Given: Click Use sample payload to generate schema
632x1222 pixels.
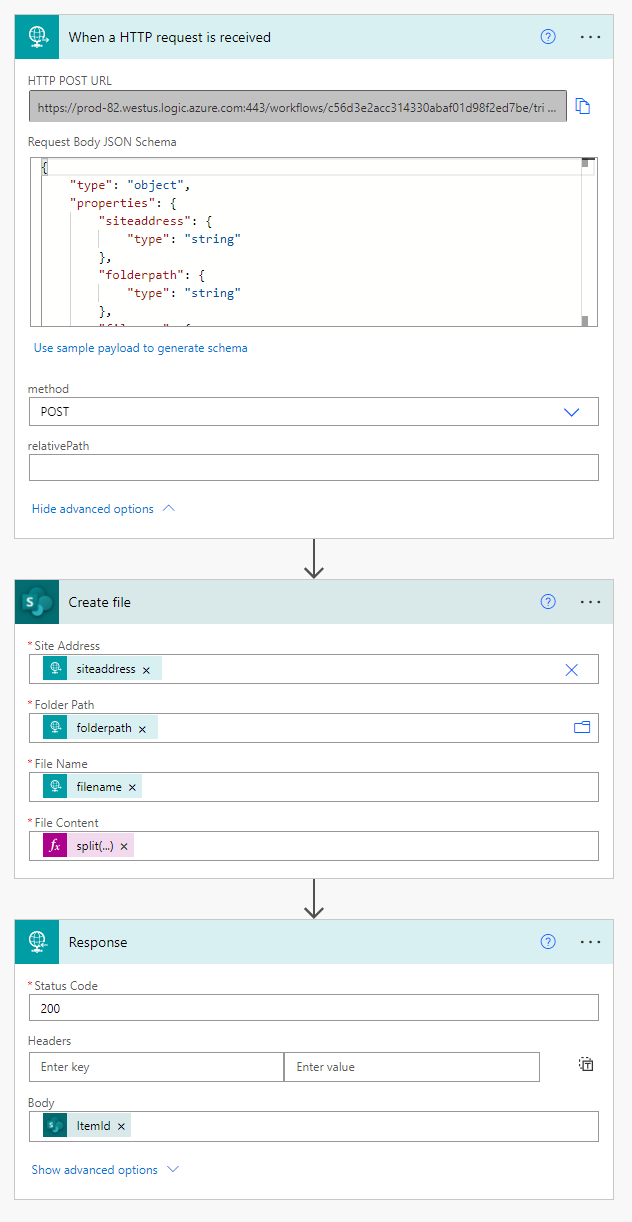Looking at the screenshot, I should (140, 348).
